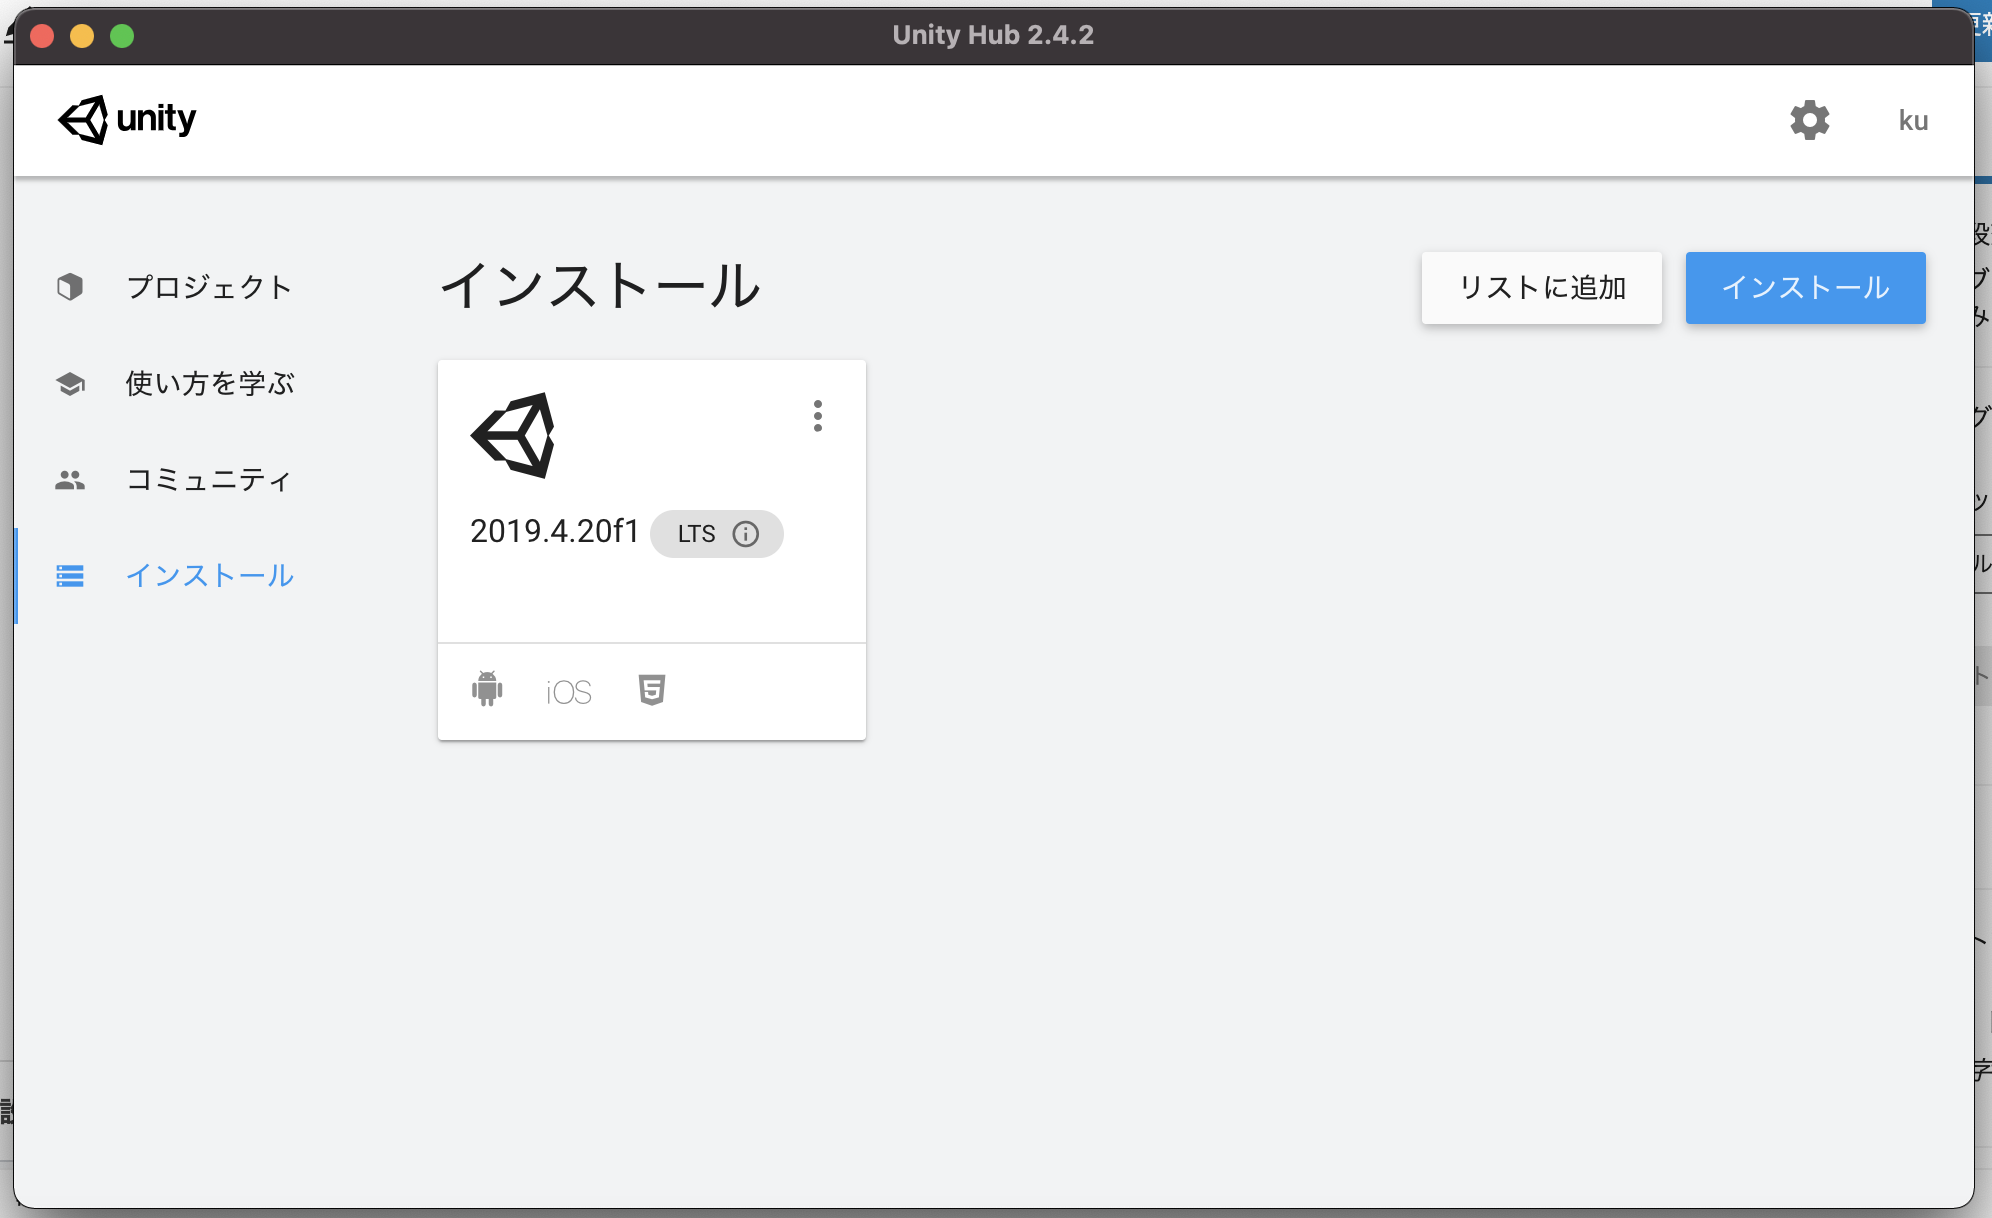1992x1218 pixels.
Task: Click the インストール page heading
Action: coord(600,286)
